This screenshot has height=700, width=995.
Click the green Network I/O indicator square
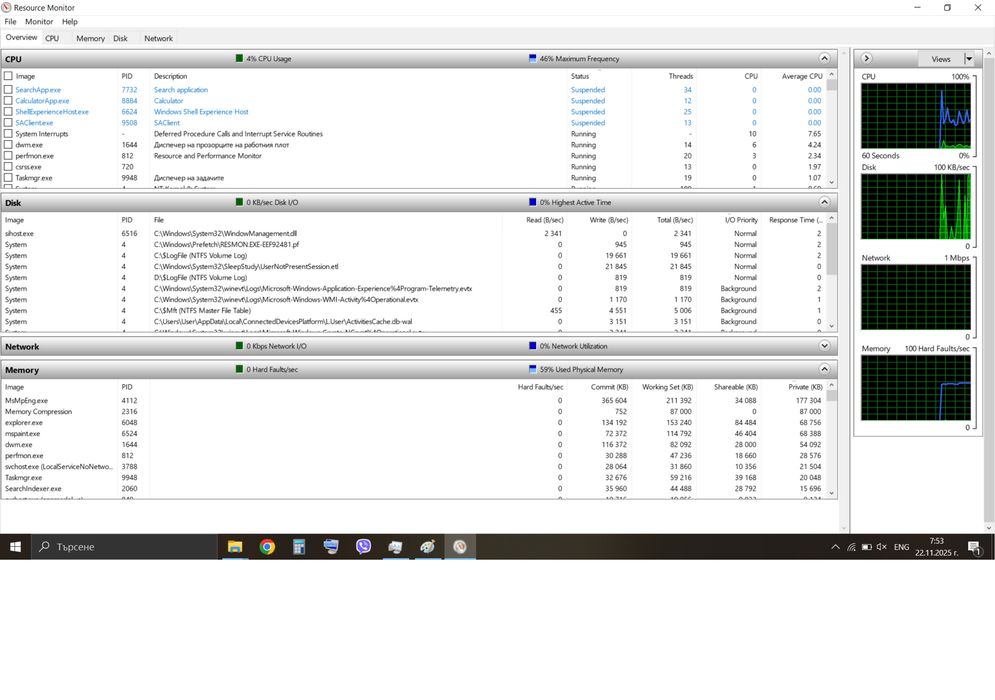(239, 346)
